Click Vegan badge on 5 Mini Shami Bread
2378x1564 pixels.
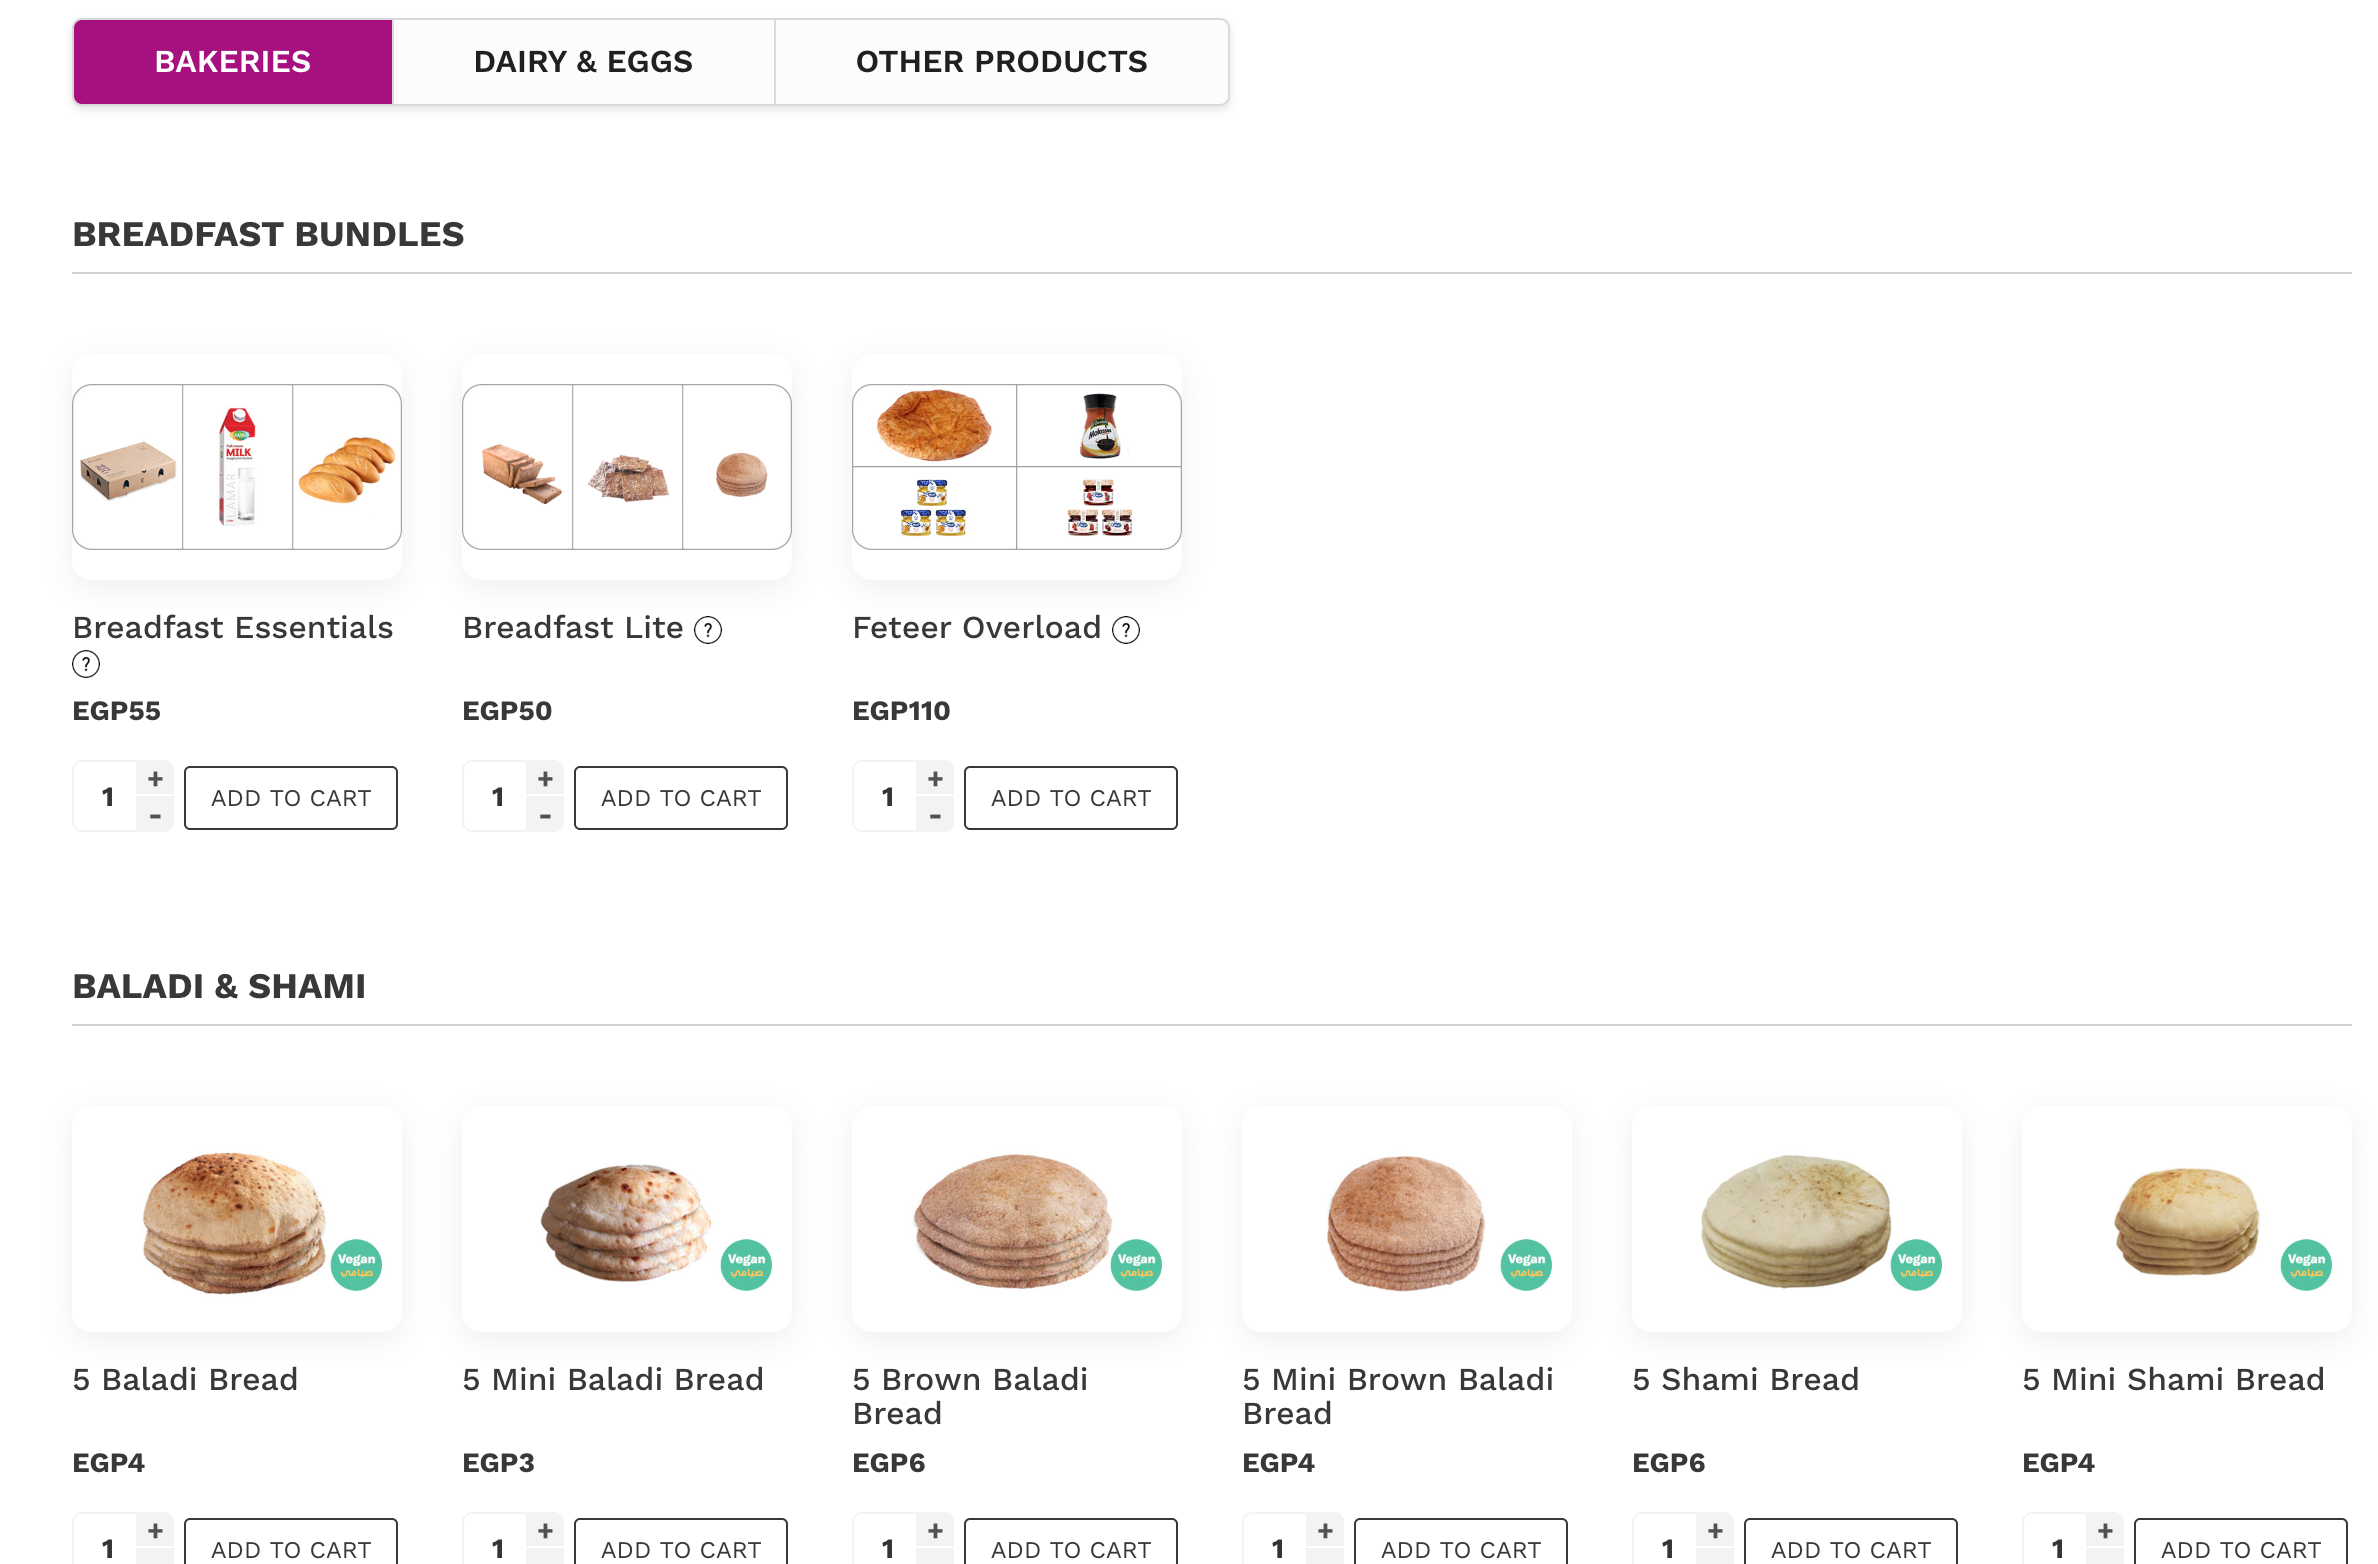click(x=2306, y=1265)
